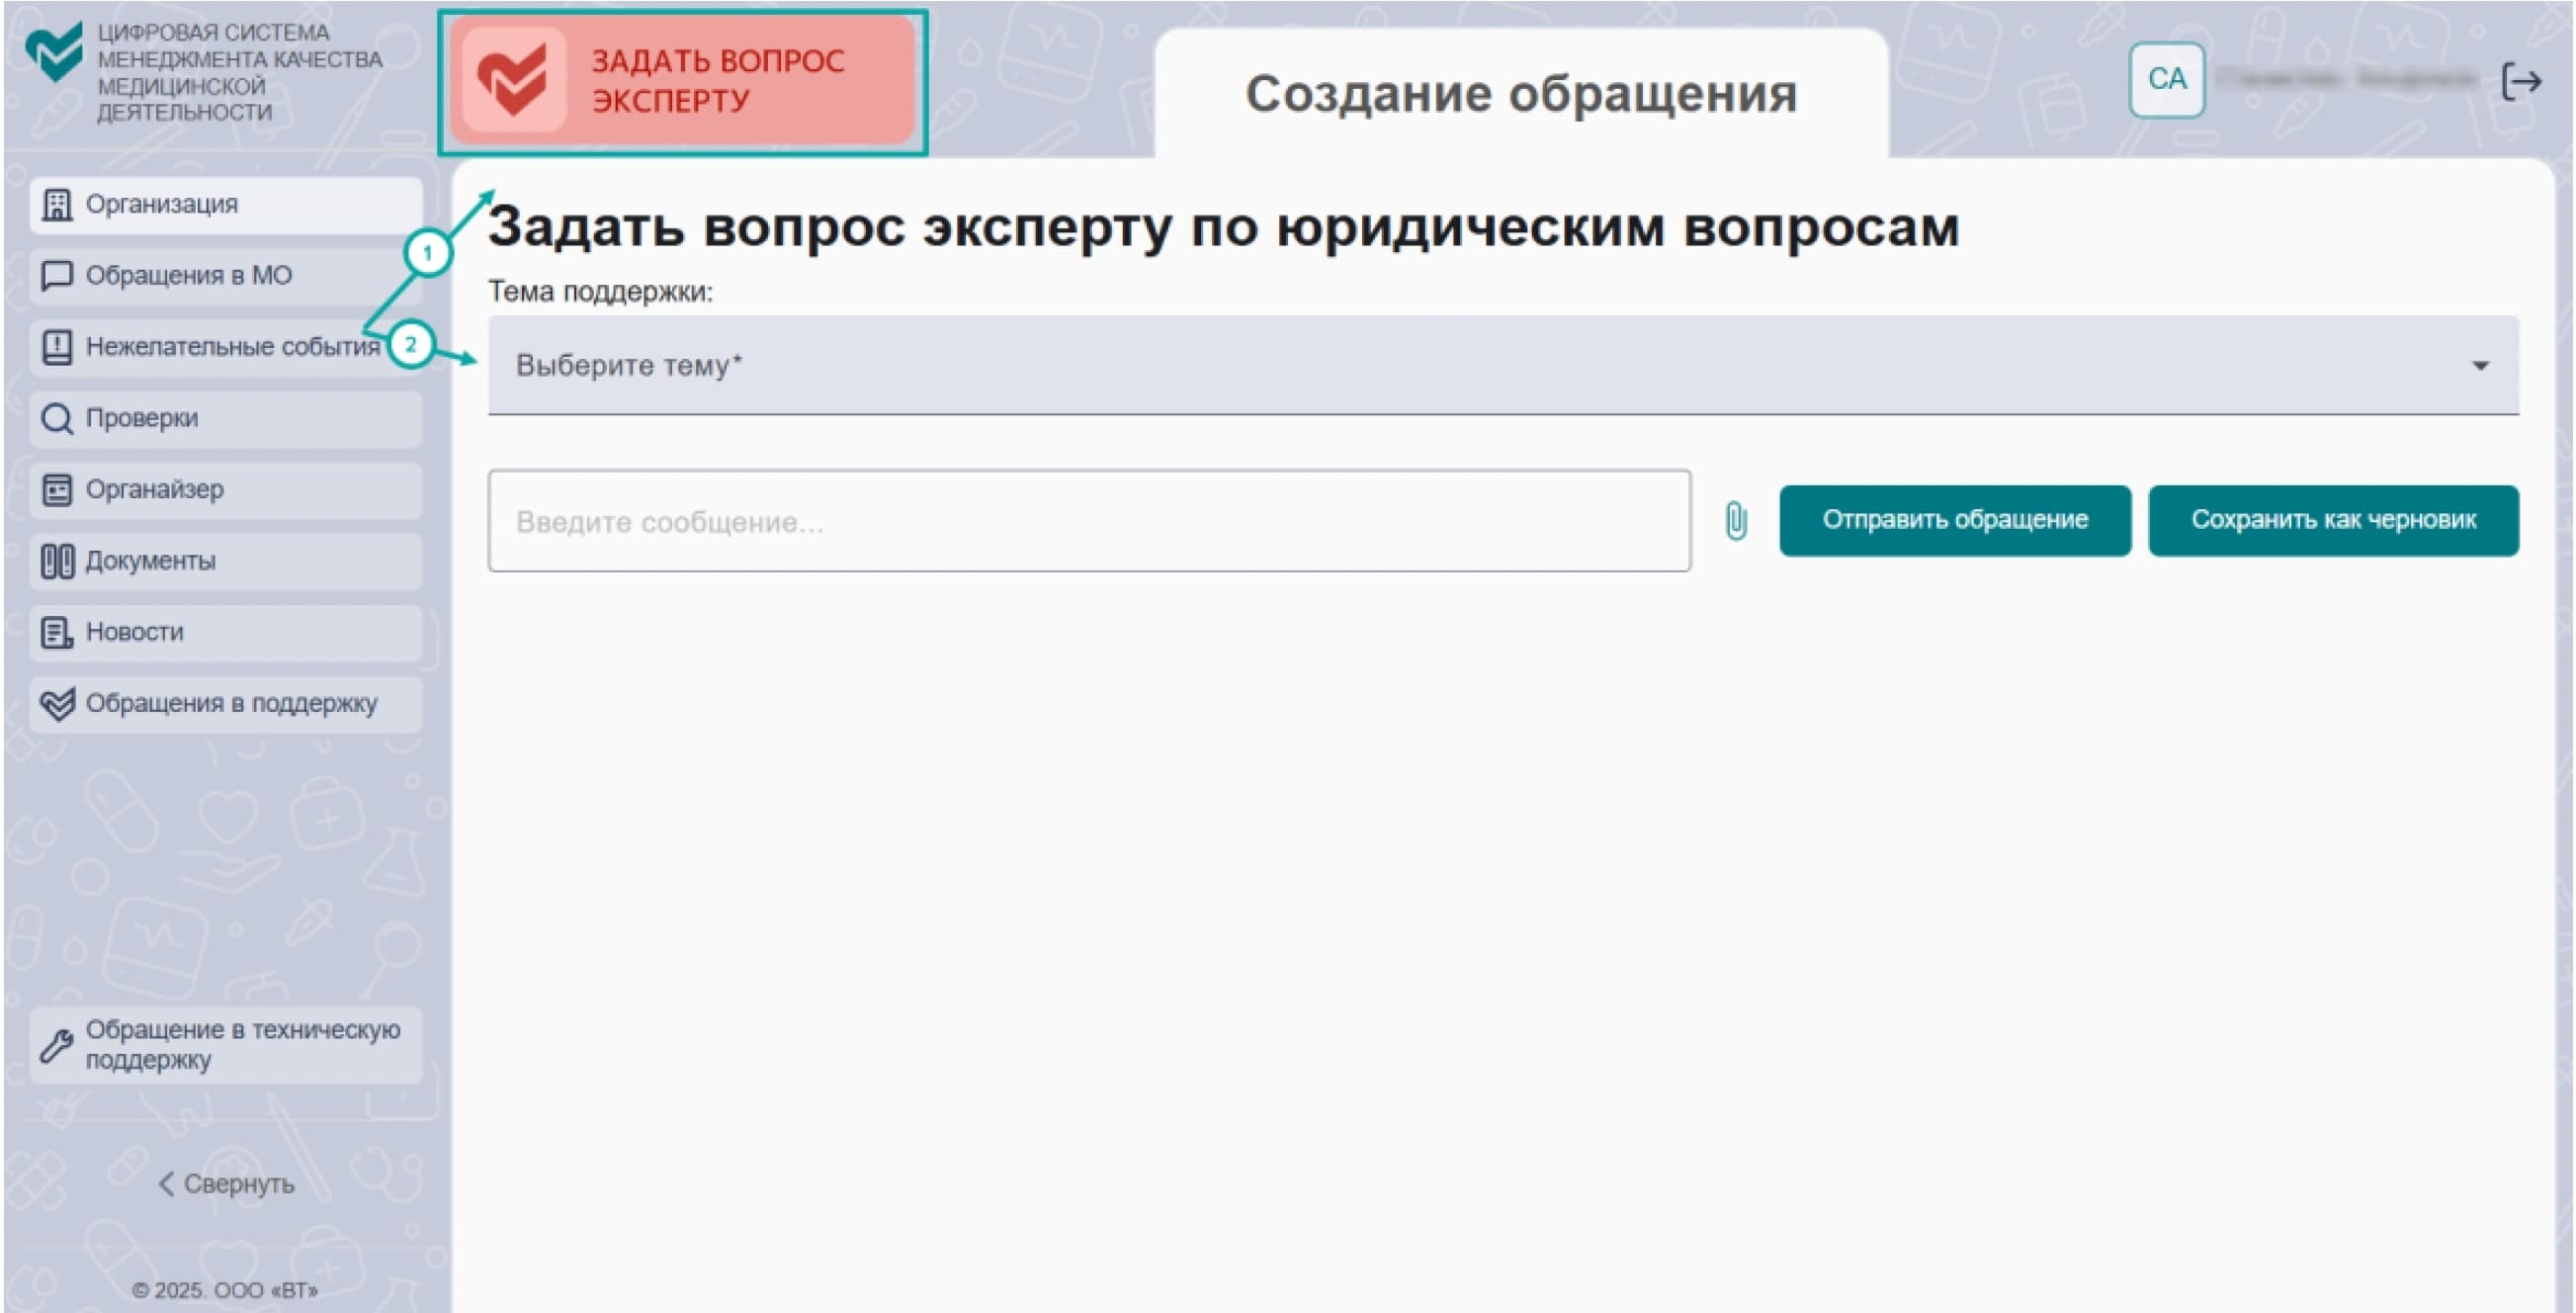
Task: Open the Документы section
Action: coord(226,561)
